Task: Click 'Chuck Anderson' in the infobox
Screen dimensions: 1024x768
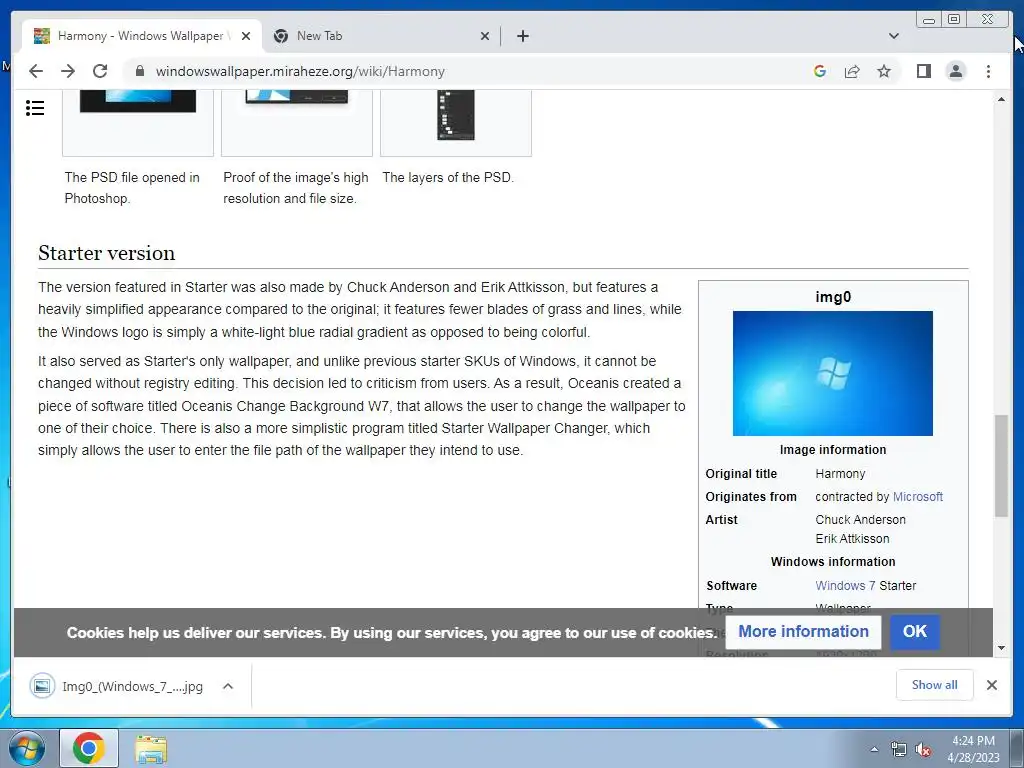Action: (x=860, y=519)
